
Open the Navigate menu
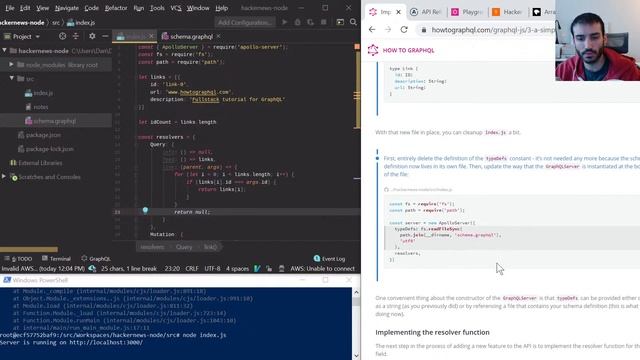coord(67,8)
